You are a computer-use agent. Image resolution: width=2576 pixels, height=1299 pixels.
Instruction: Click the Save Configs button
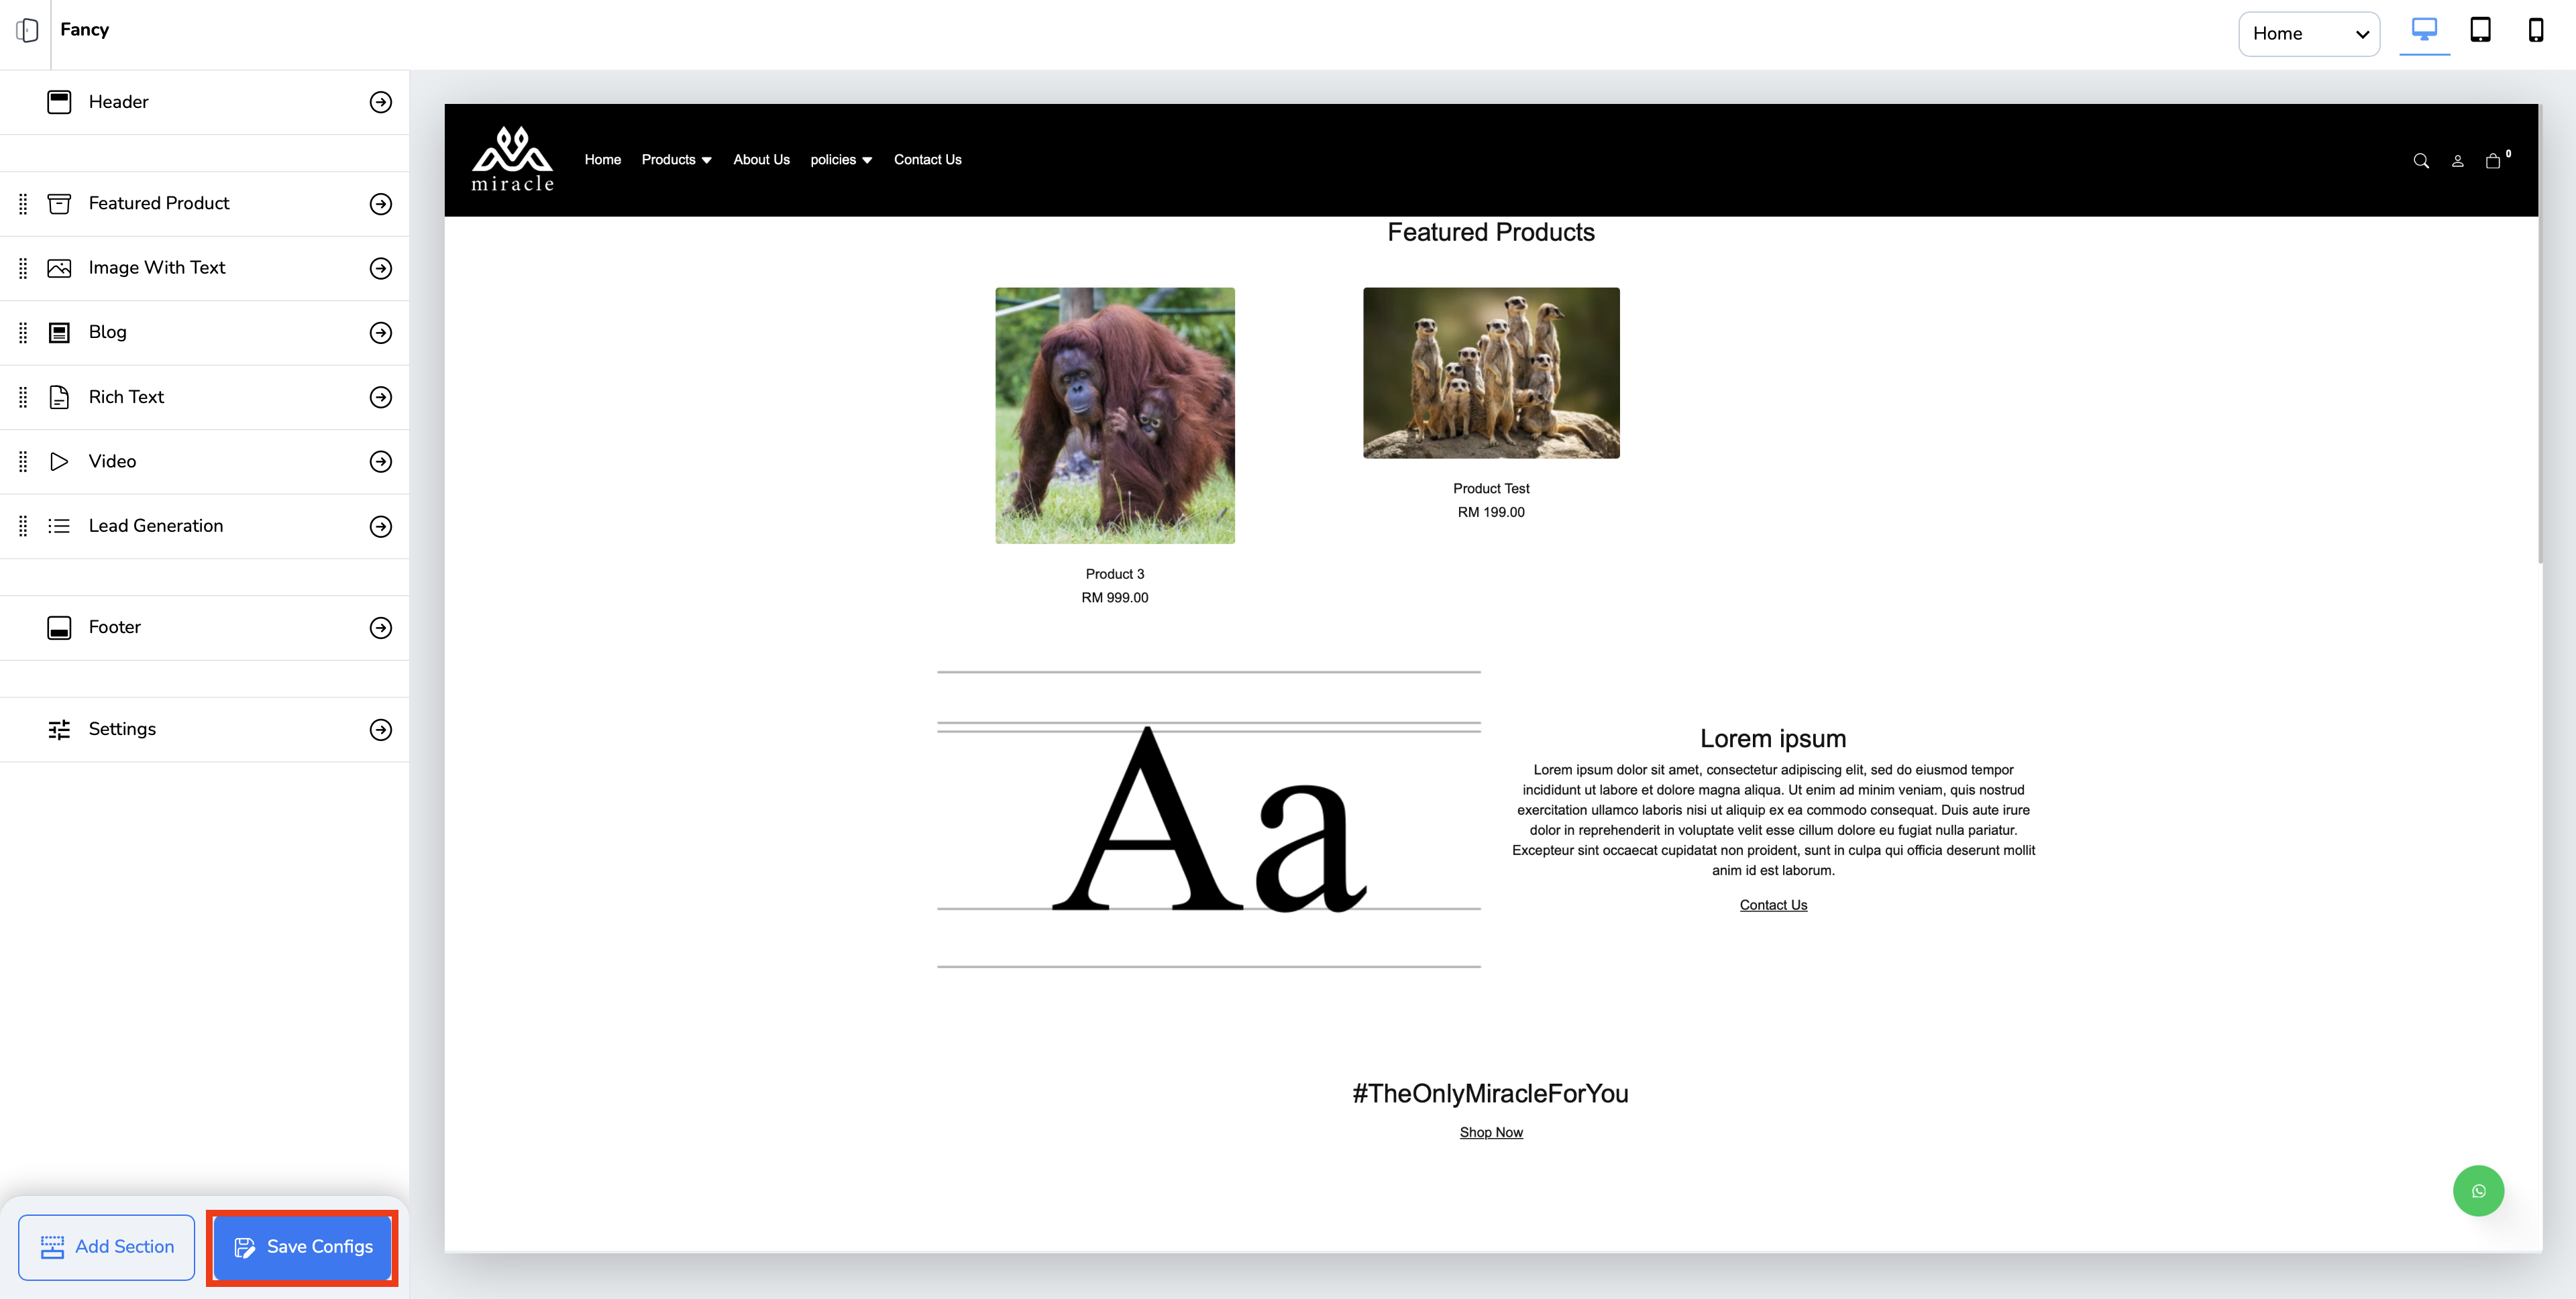click(x=302, y=1247)
